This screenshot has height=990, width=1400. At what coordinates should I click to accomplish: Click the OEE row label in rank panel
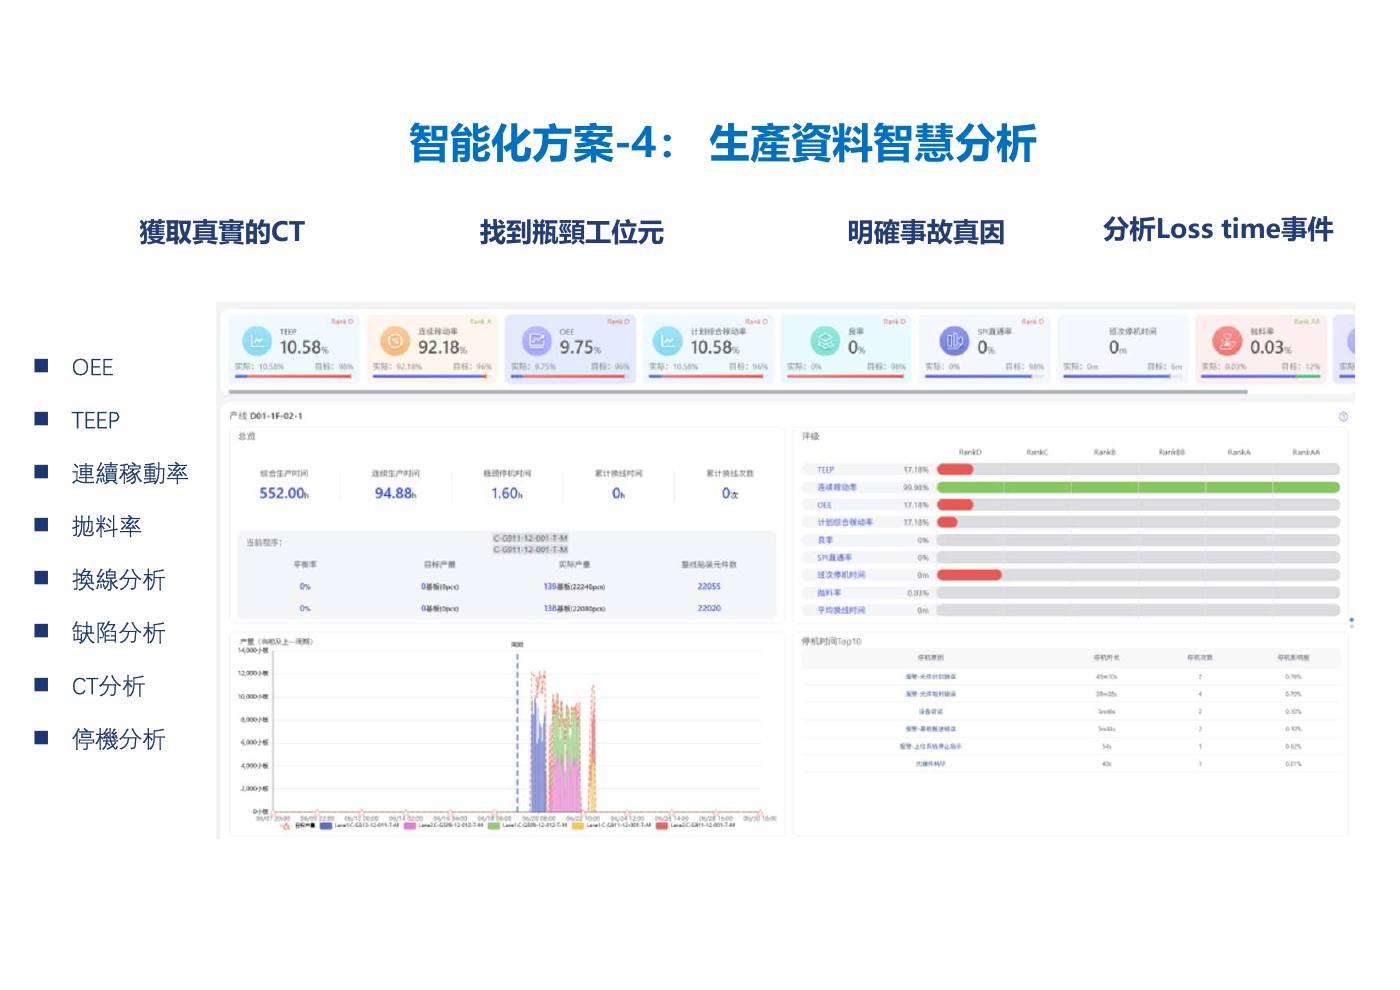tap(824, 505)
